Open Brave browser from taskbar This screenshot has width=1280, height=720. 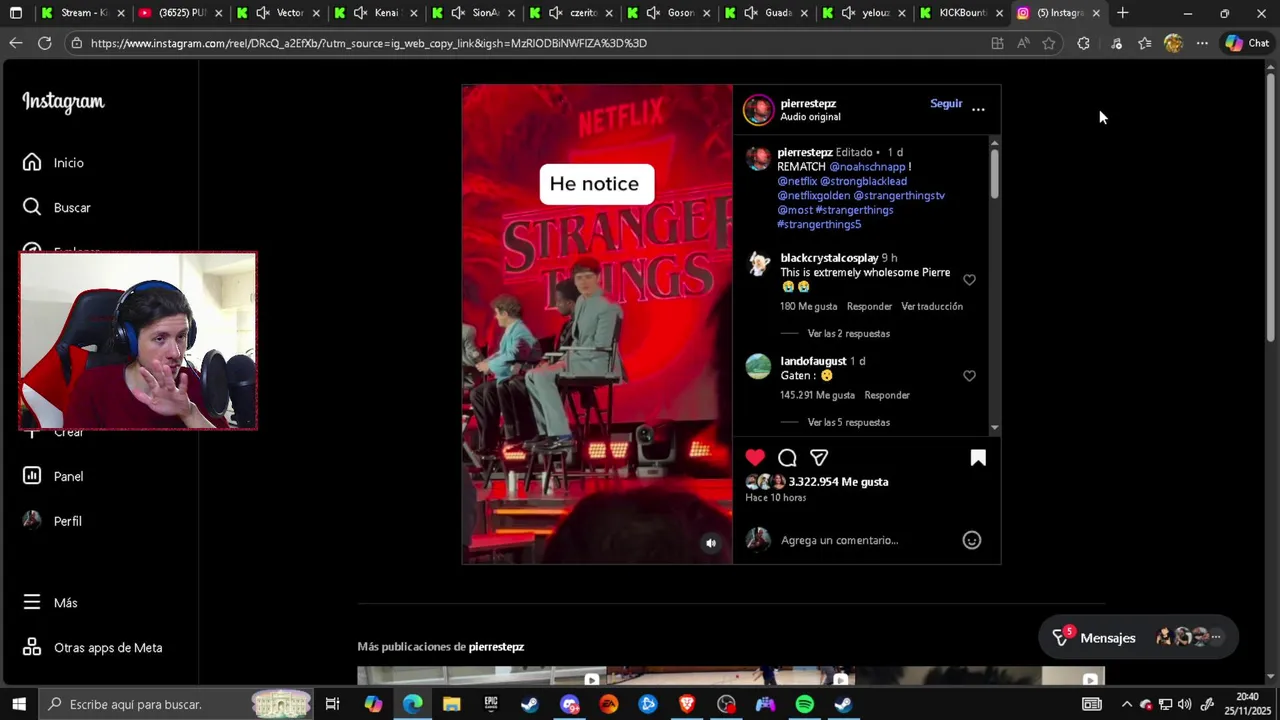[x=687, y=704]
